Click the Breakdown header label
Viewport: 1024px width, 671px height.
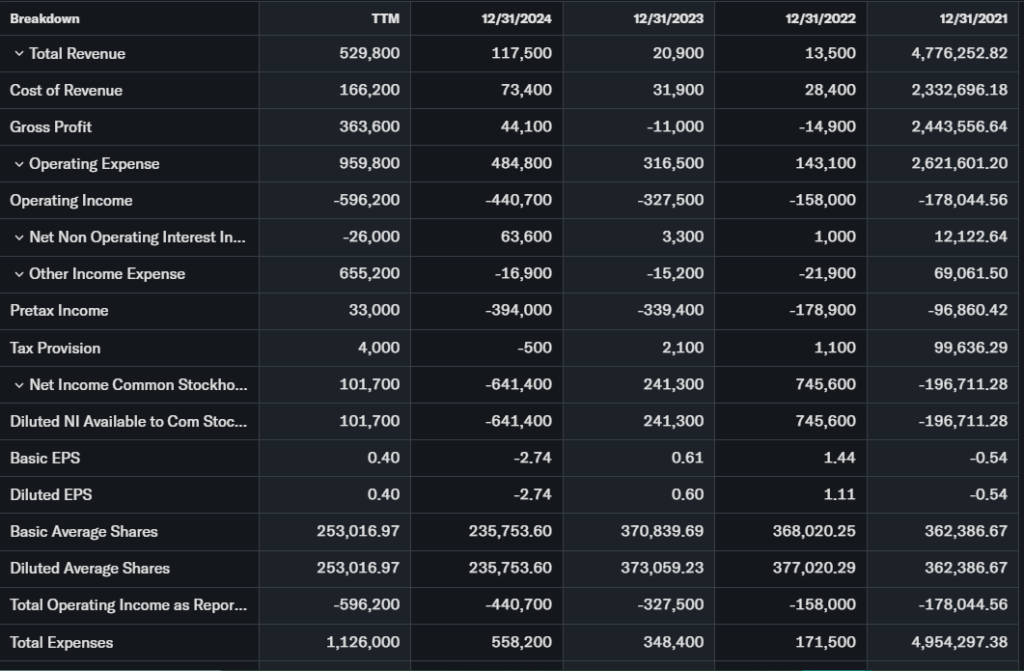(x=45, y=19)
